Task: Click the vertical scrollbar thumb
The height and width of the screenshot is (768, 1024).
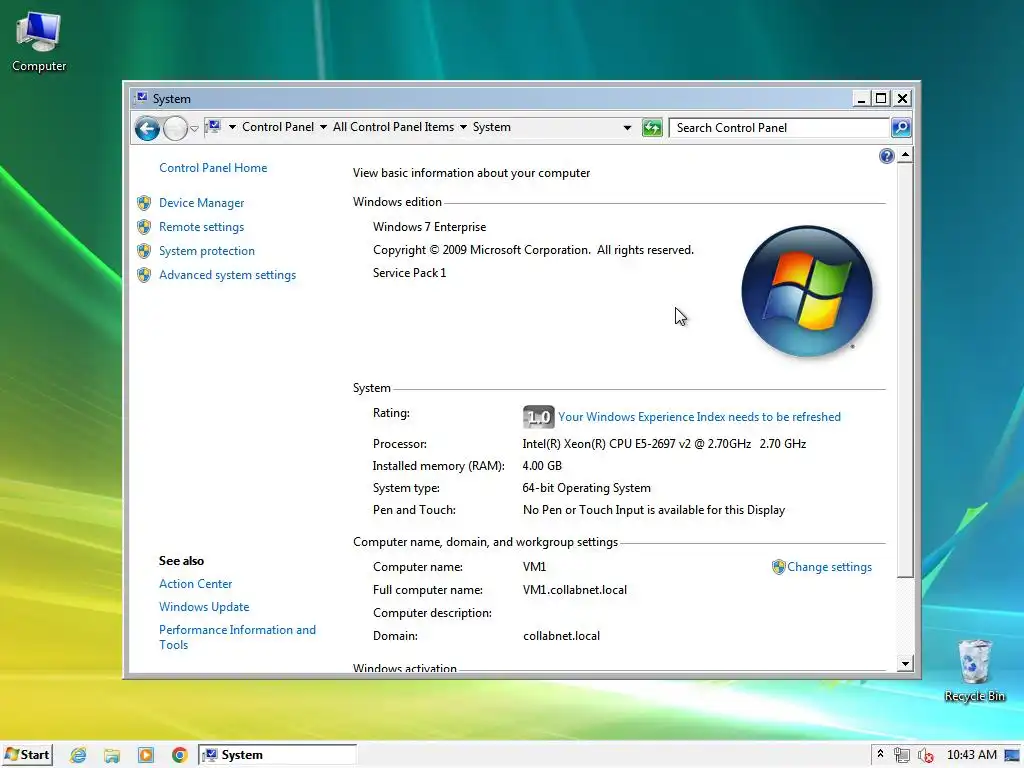Action: [905, 370]
